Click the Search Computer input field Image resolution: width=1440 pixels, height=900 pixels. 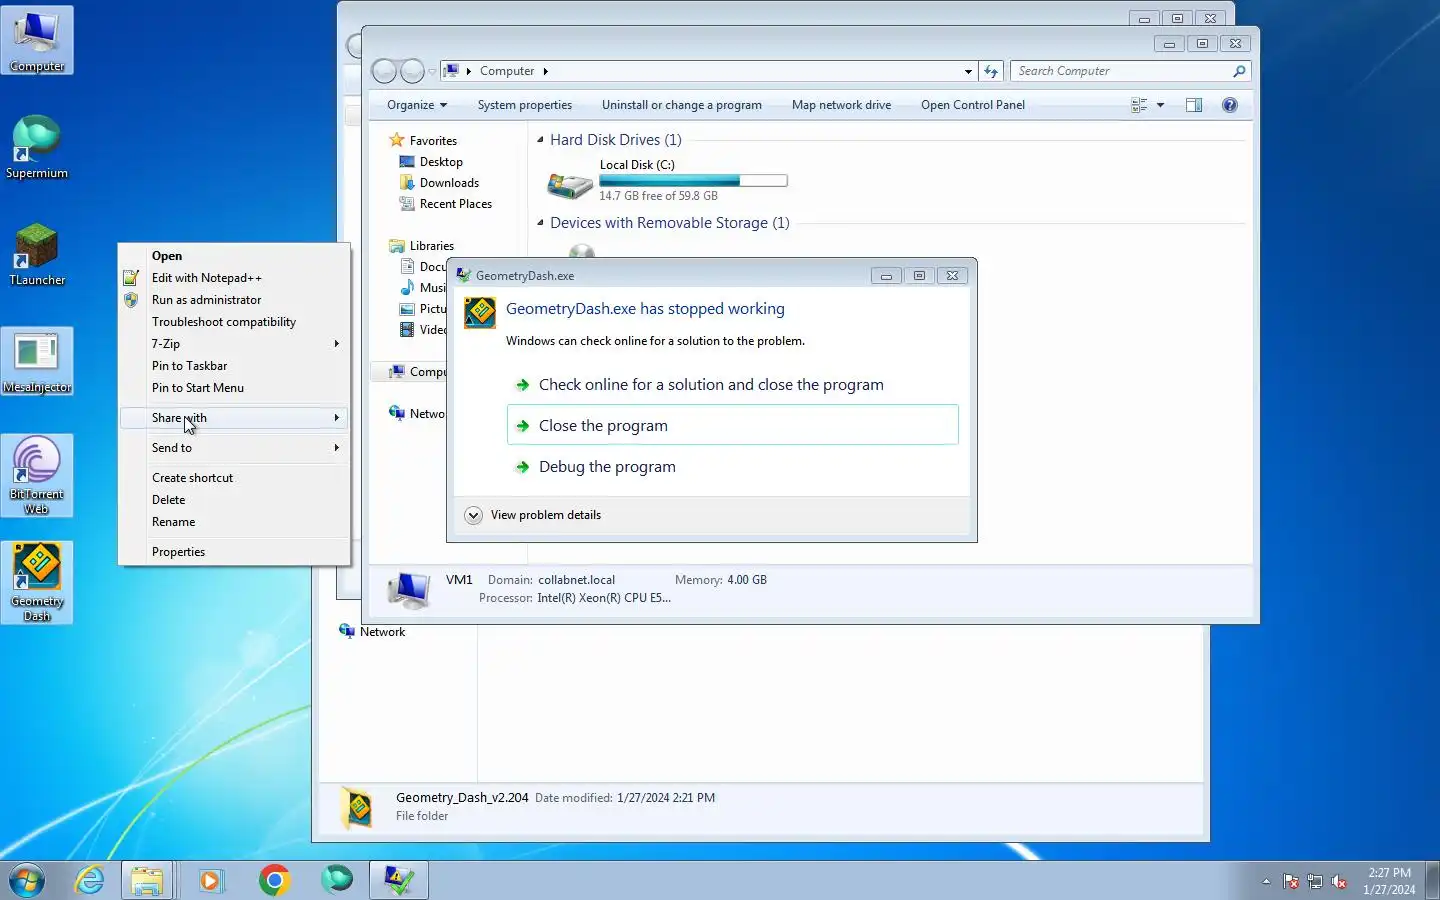[1122, 71]
